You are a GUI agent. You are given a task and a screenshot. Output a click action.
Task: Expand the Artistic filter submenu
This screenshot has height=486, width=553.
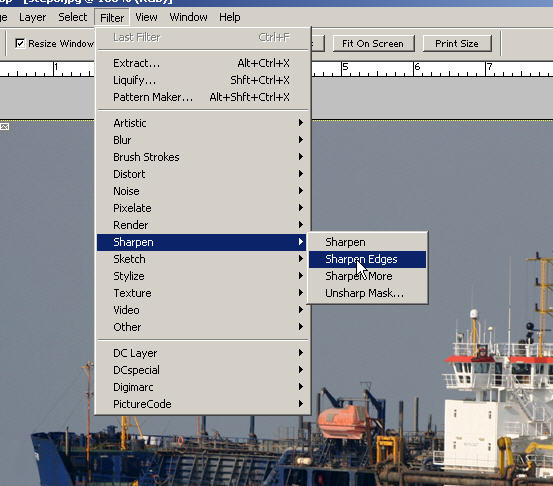tap(201, 123)
